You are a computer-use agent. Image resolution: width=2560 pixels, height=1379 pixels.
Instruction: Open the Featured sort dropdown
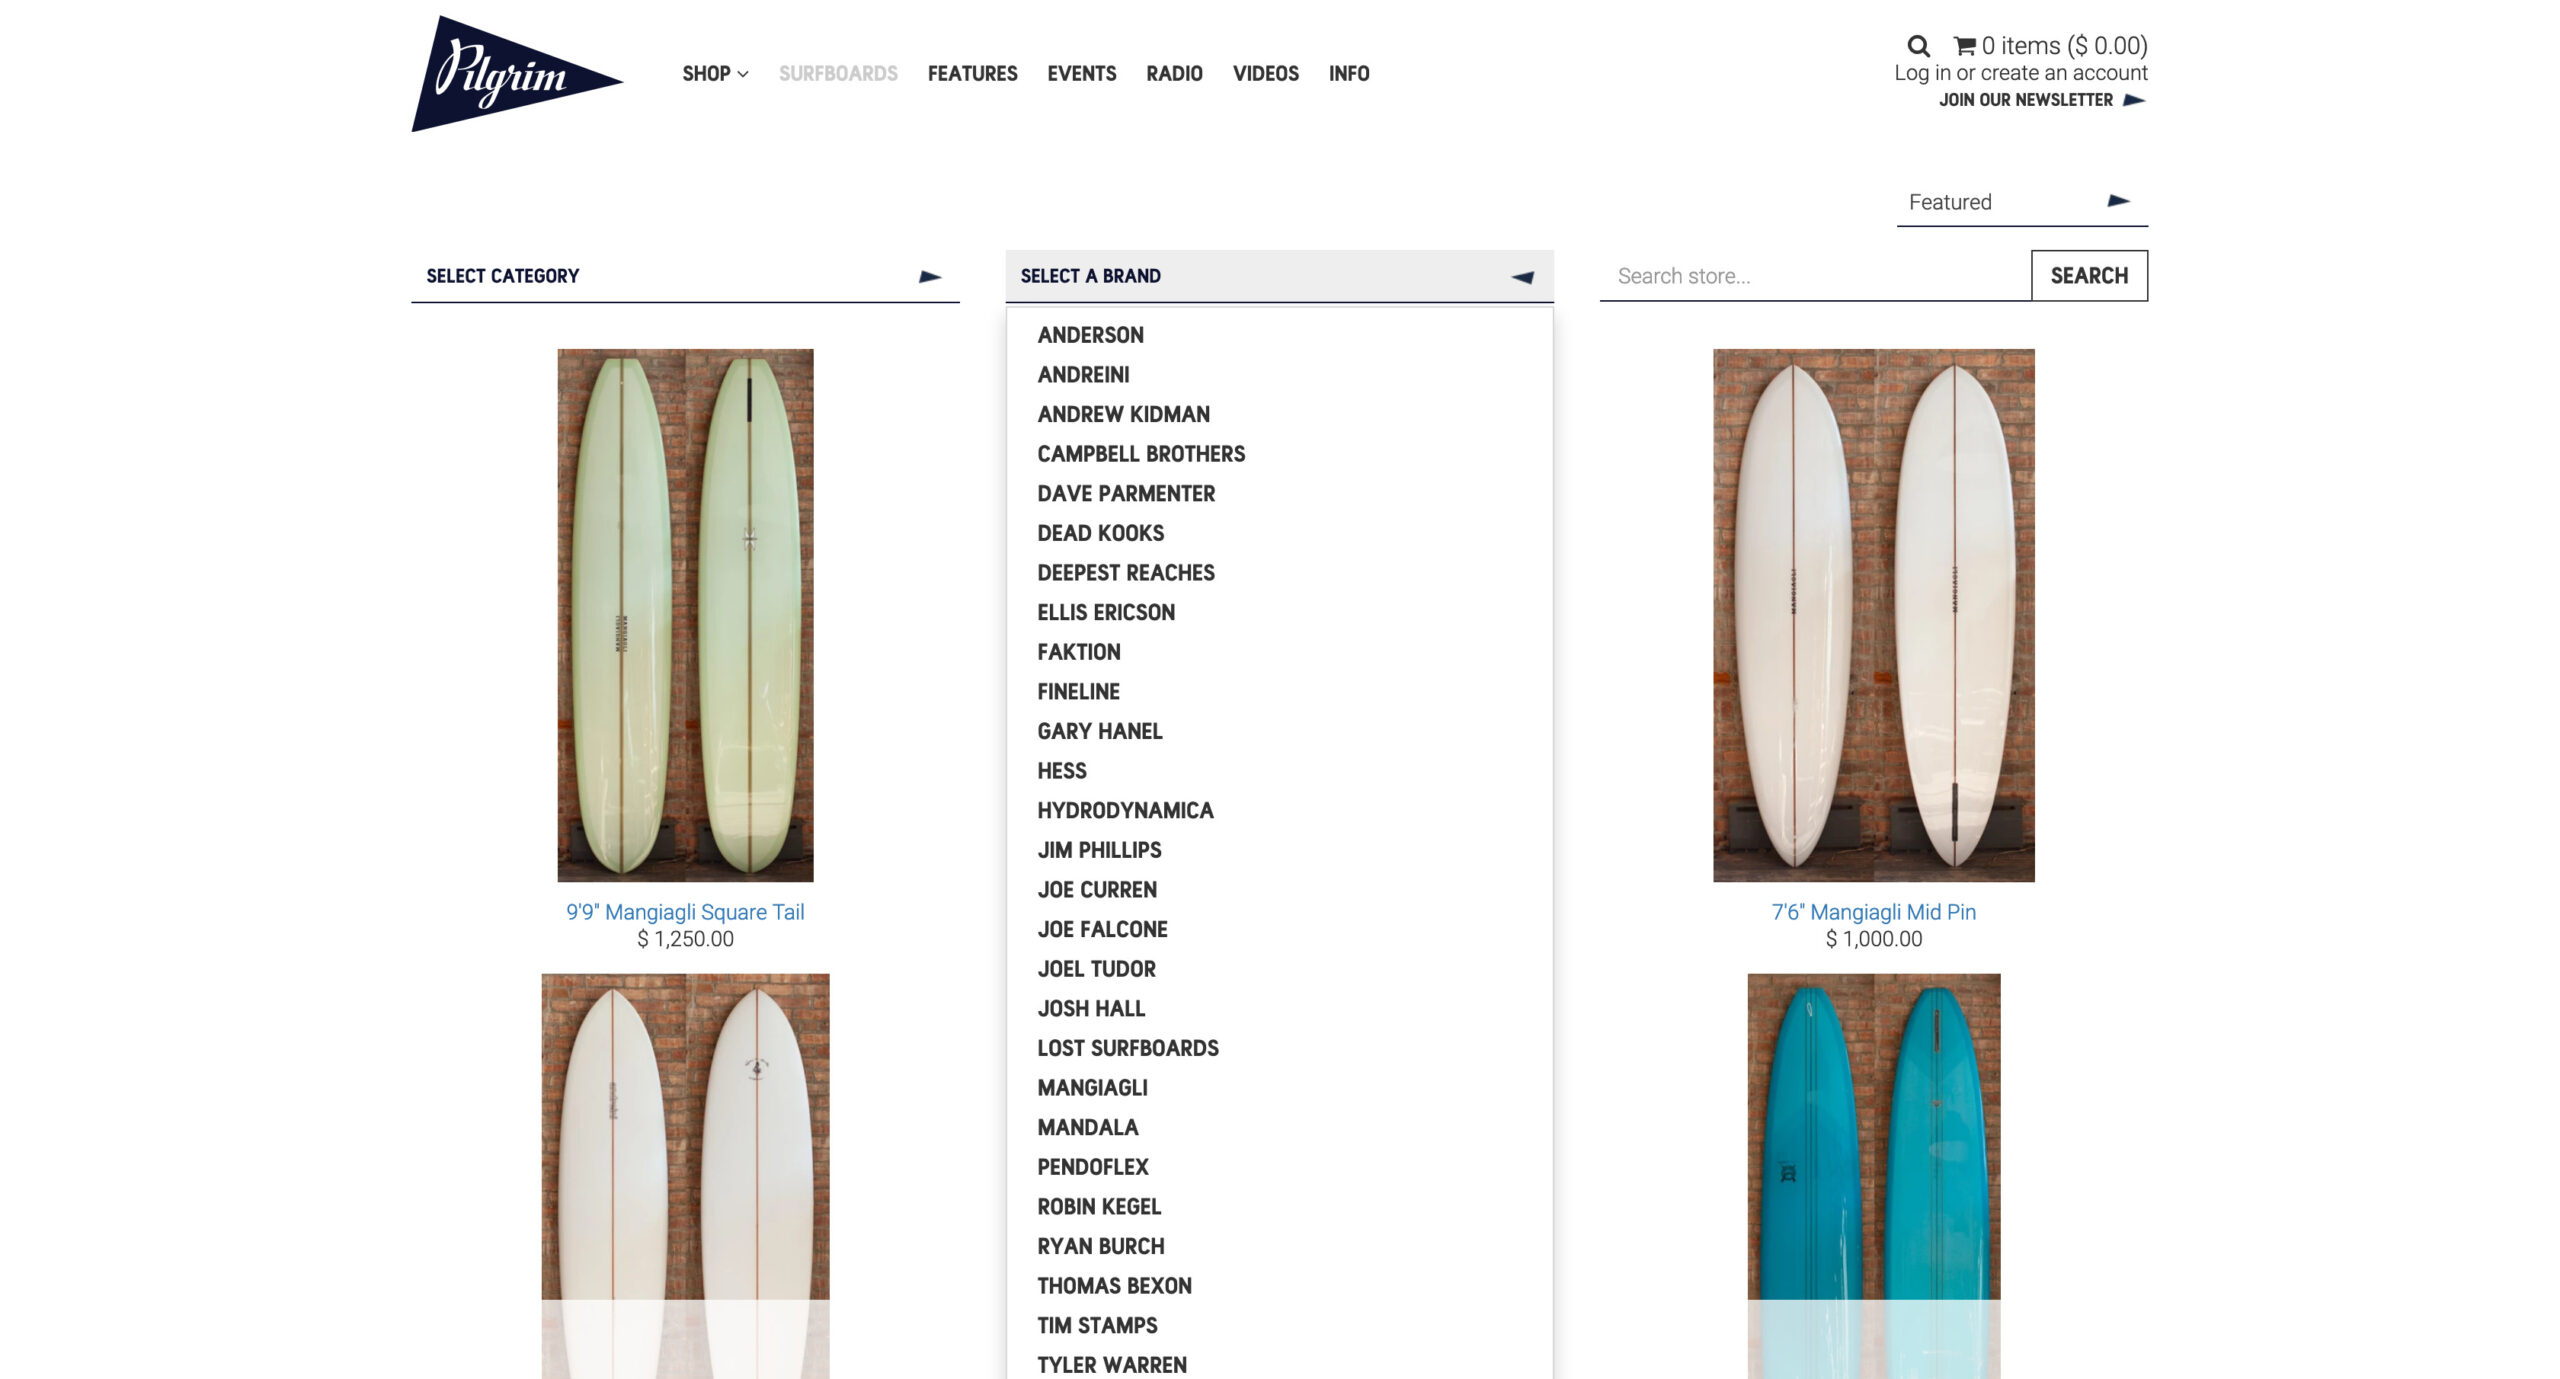[2020, 202]
